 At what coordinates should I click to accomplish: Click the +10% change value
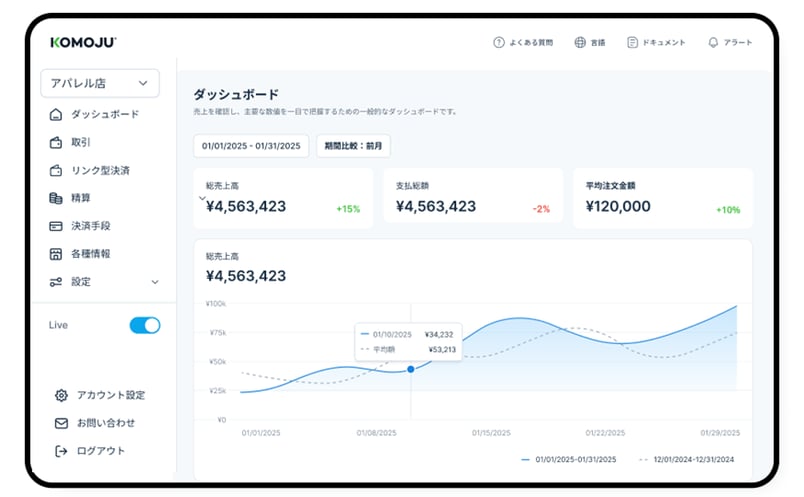tap(728, 210)
